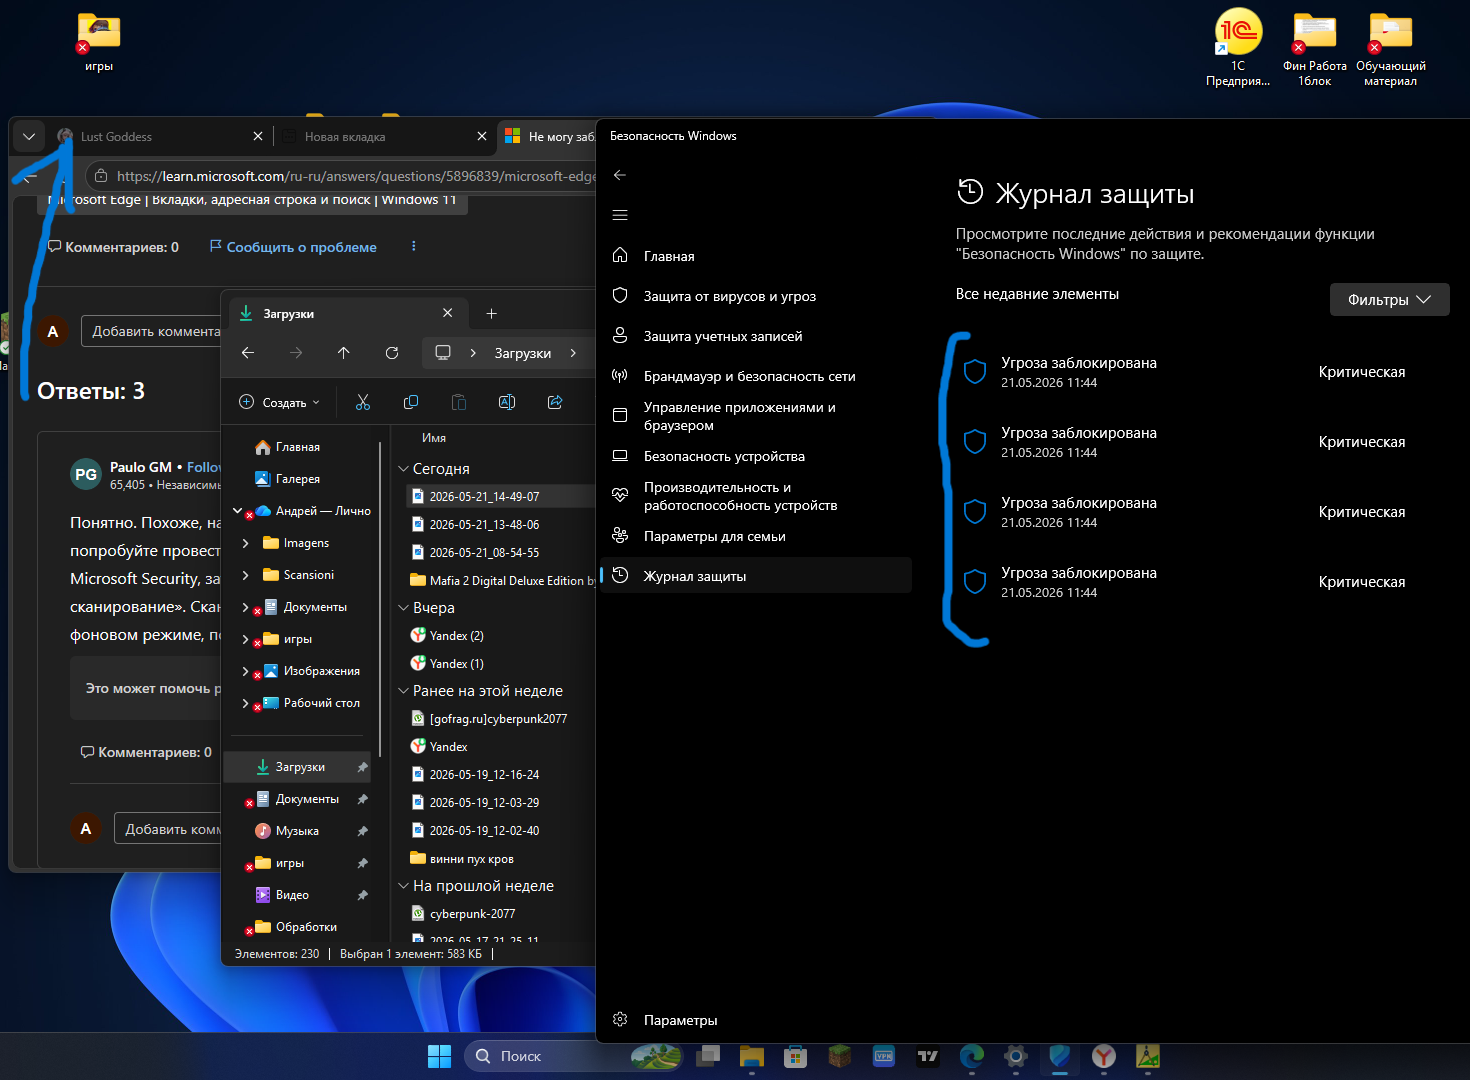Open Yandex Browser from the taskbar
1470x1080 pixels.
click(x=1104, y=1056)
